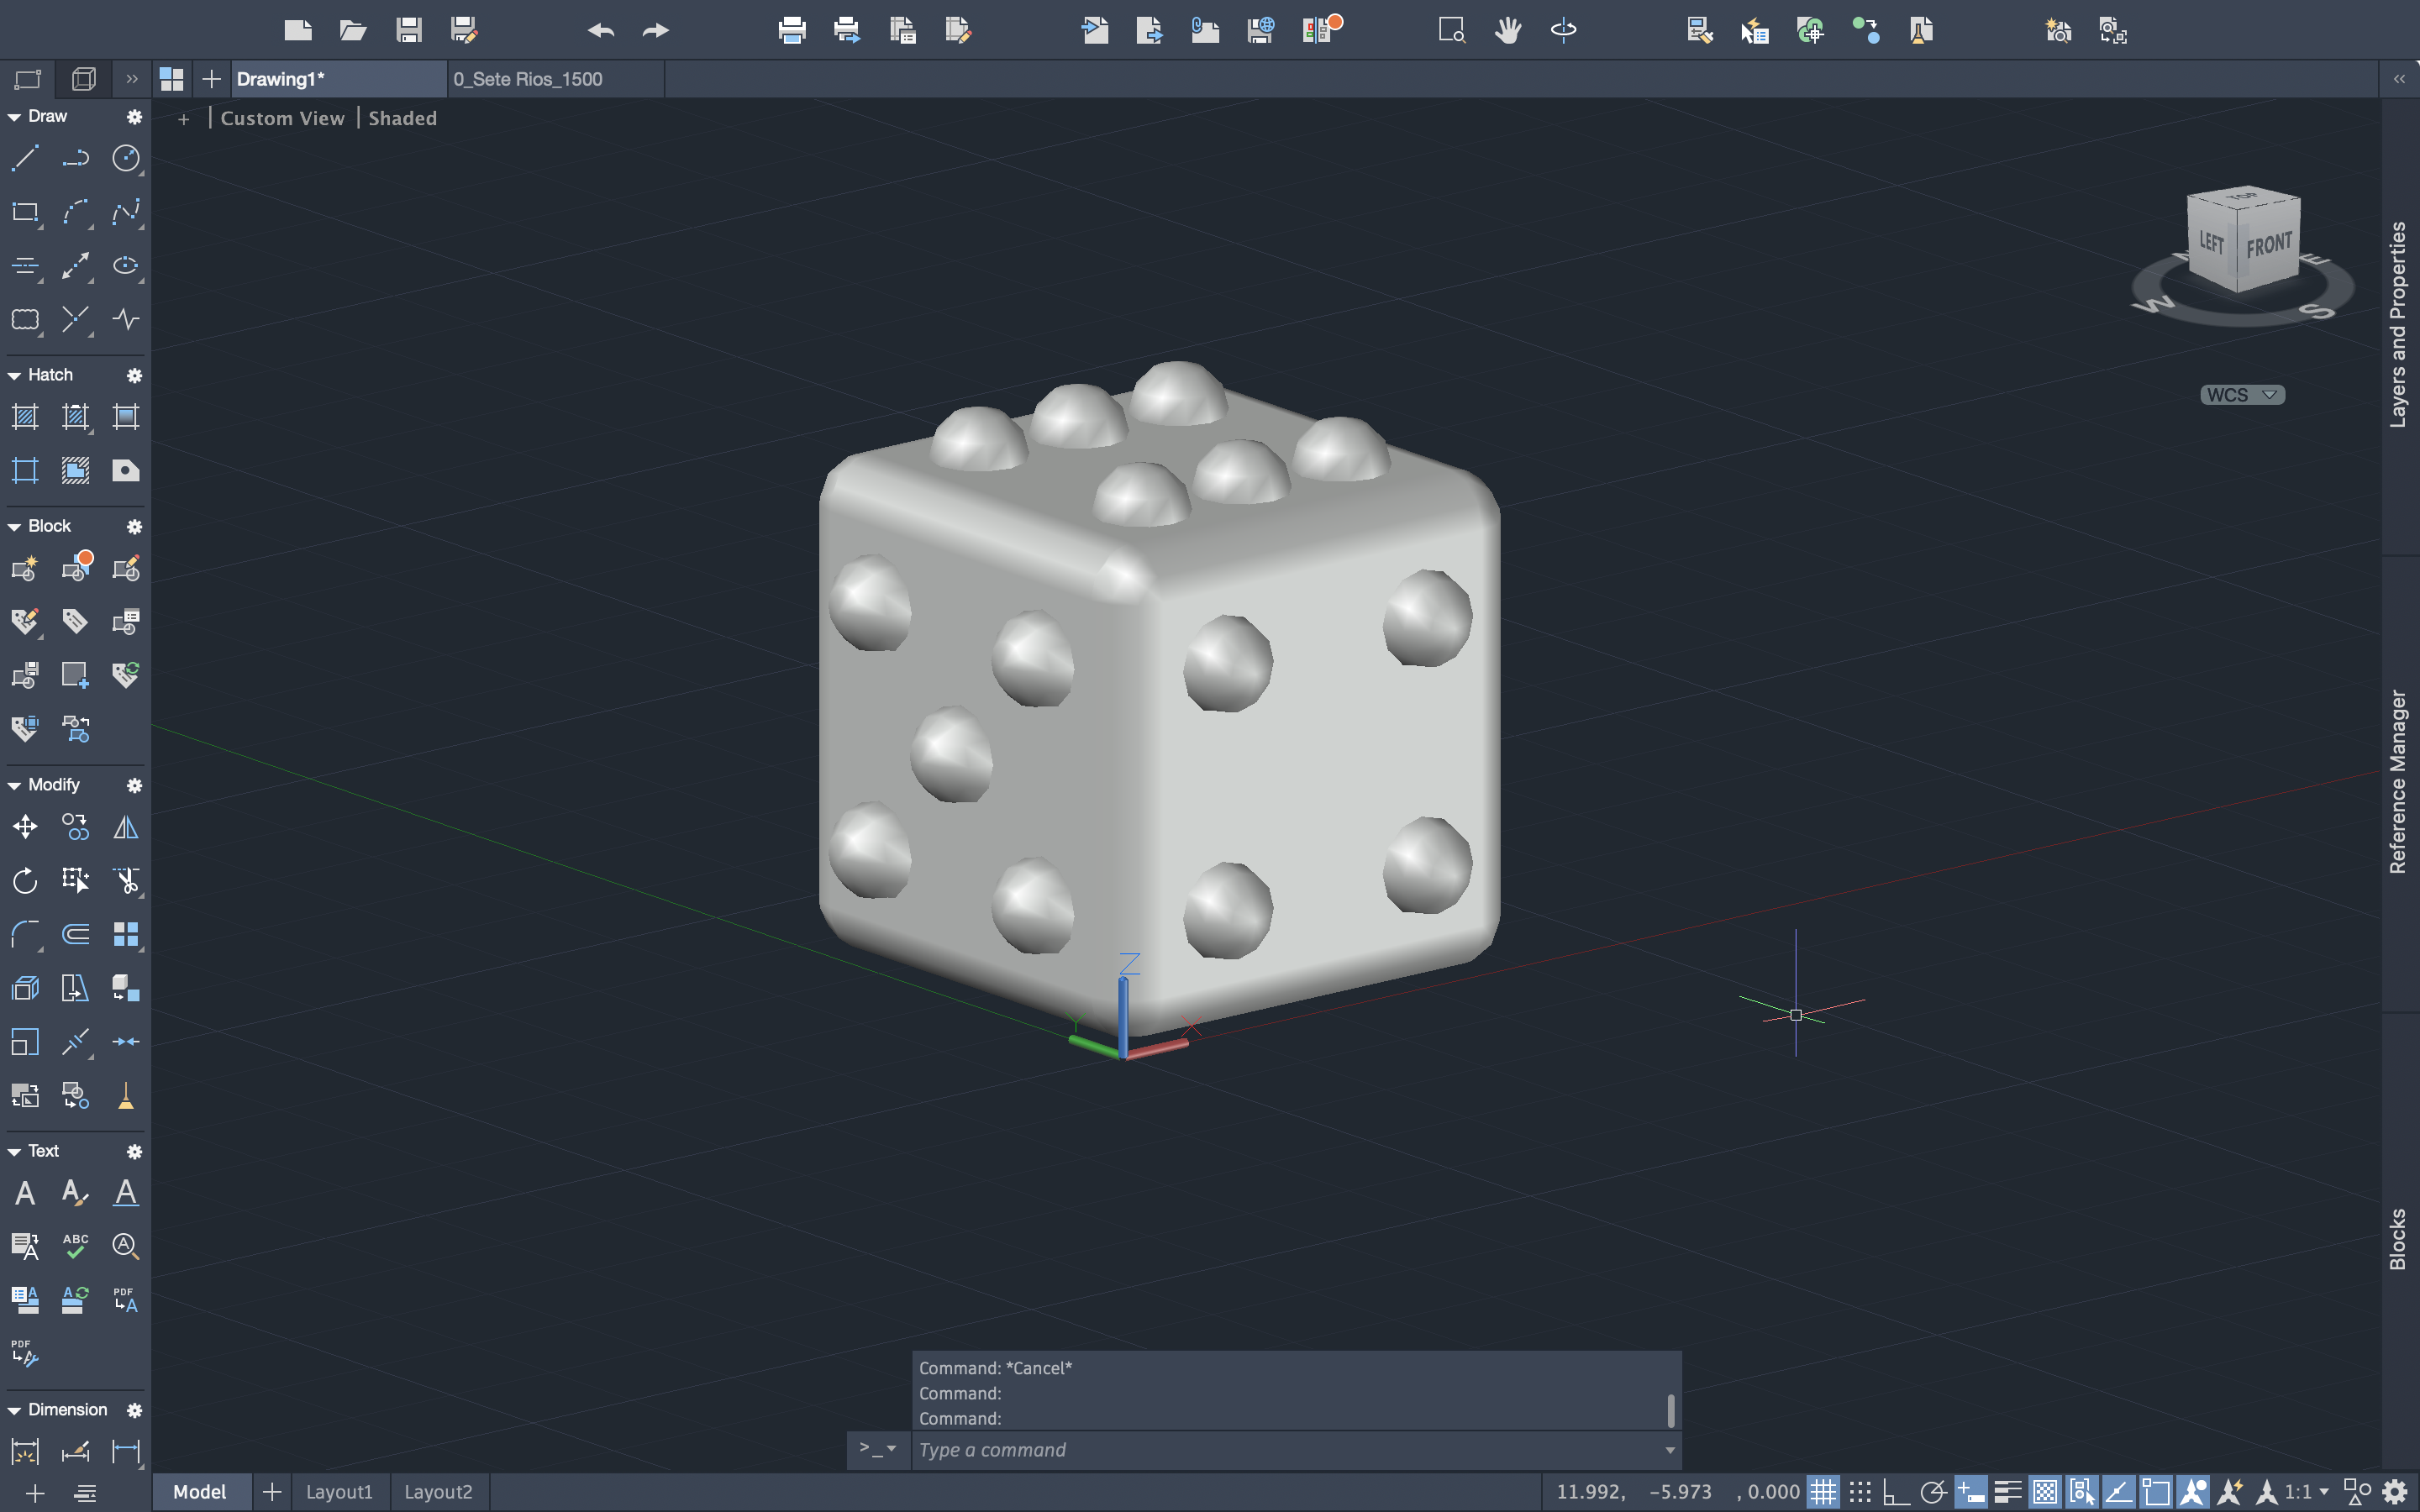The height and width of the screenshot is (1512, 2420).
Task: Select the Ellipse tool
Action: click(126, 265)
